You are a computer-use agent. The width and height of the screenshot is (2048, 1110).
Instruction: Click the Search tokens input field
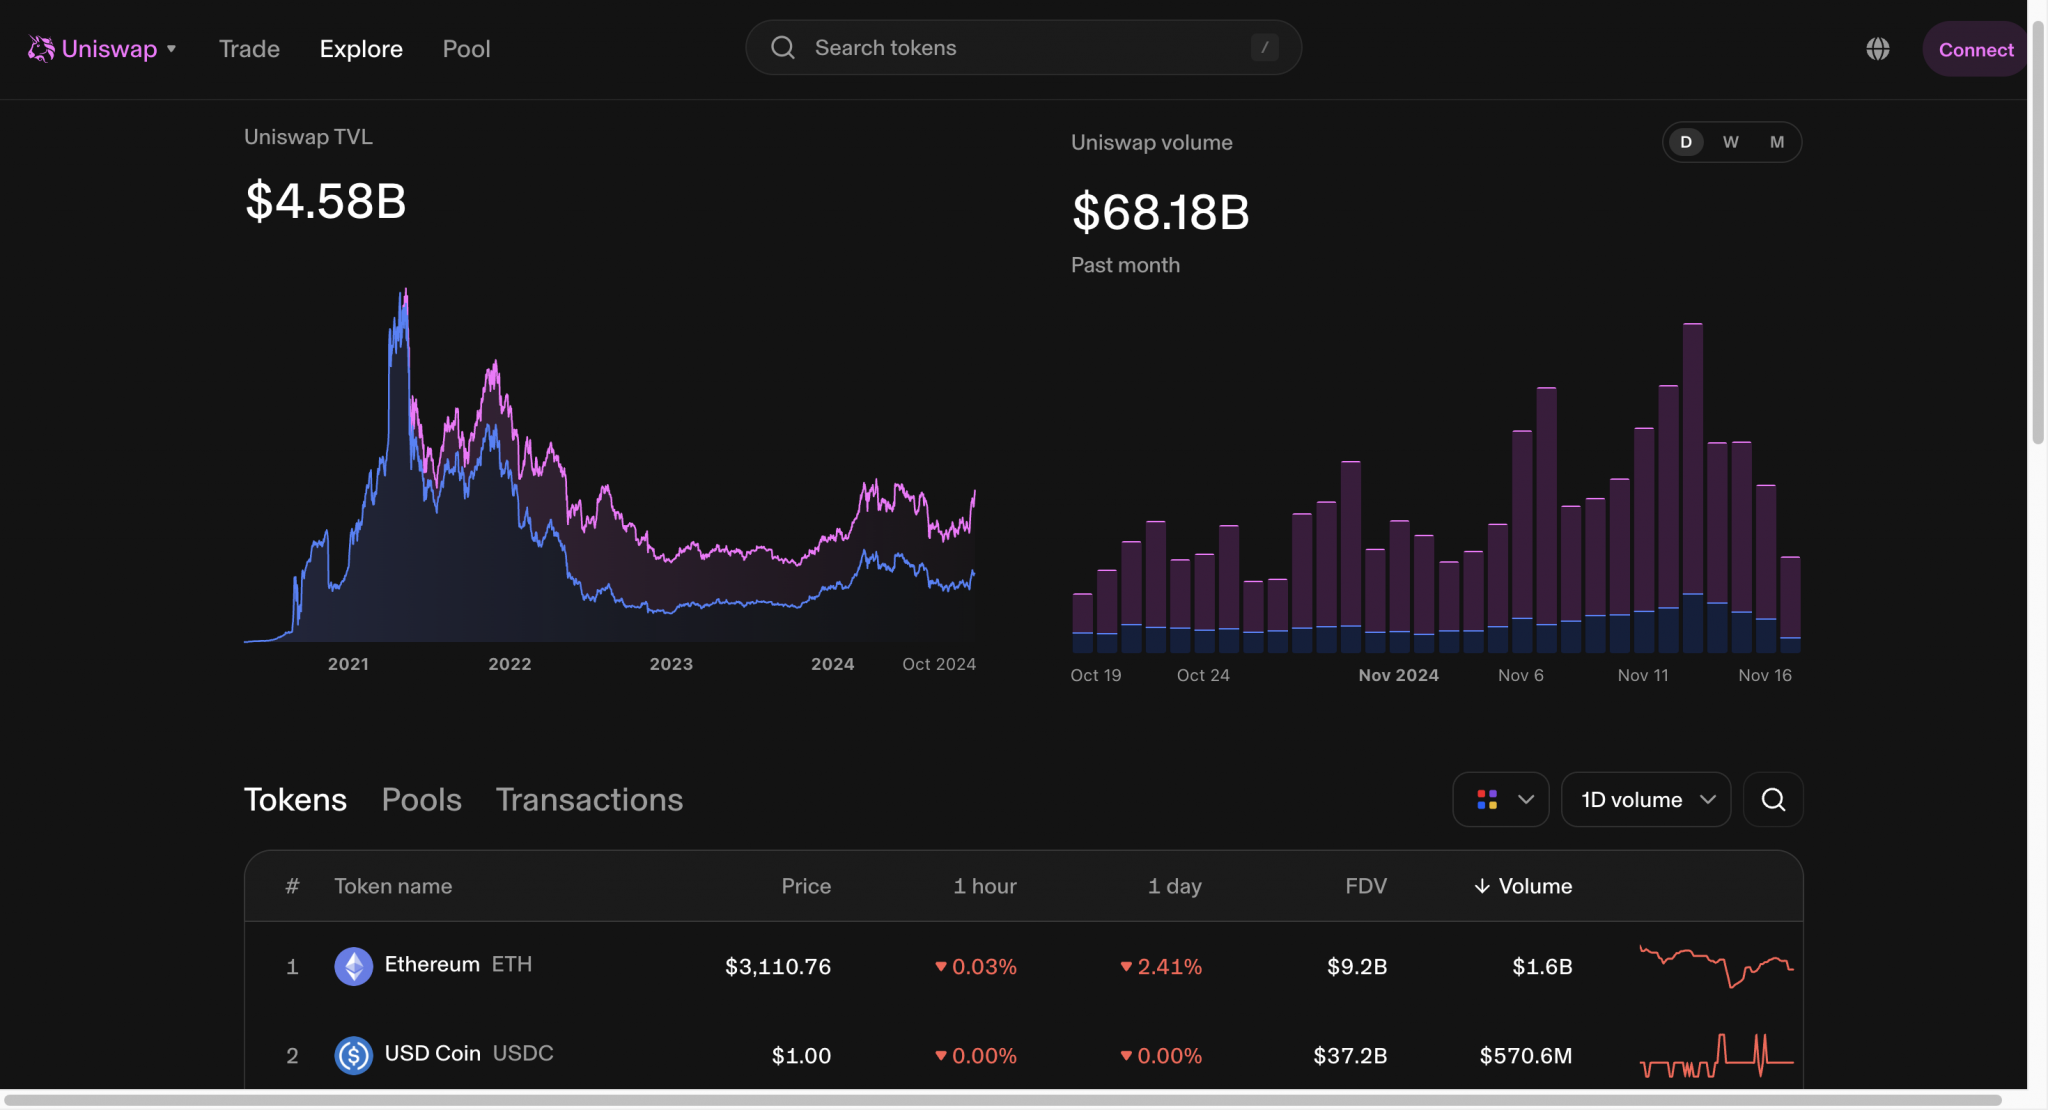click(x=1020, y=48)
